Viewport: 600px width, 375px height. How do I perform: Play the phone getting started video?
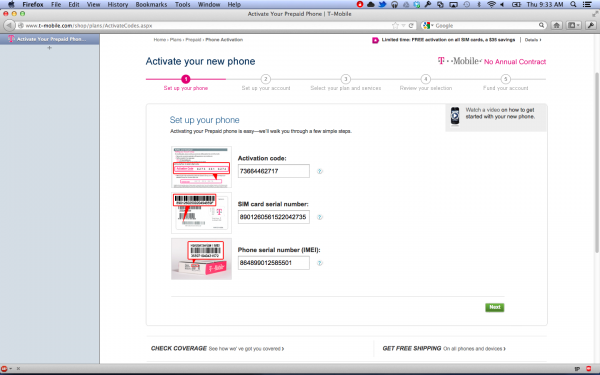click(x=455, y=116)
